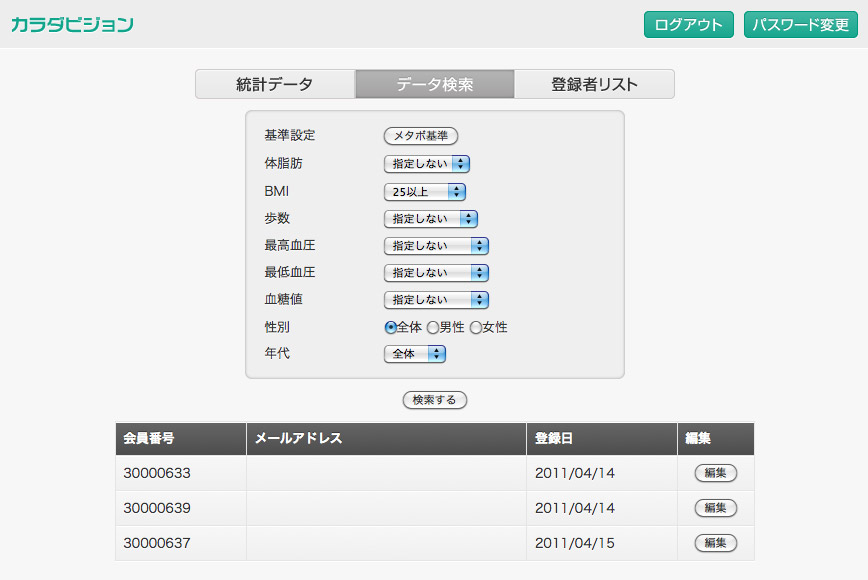Screen dimensions: 868x580
Task: Click 編集 for member 30000637
Action: 716,543
